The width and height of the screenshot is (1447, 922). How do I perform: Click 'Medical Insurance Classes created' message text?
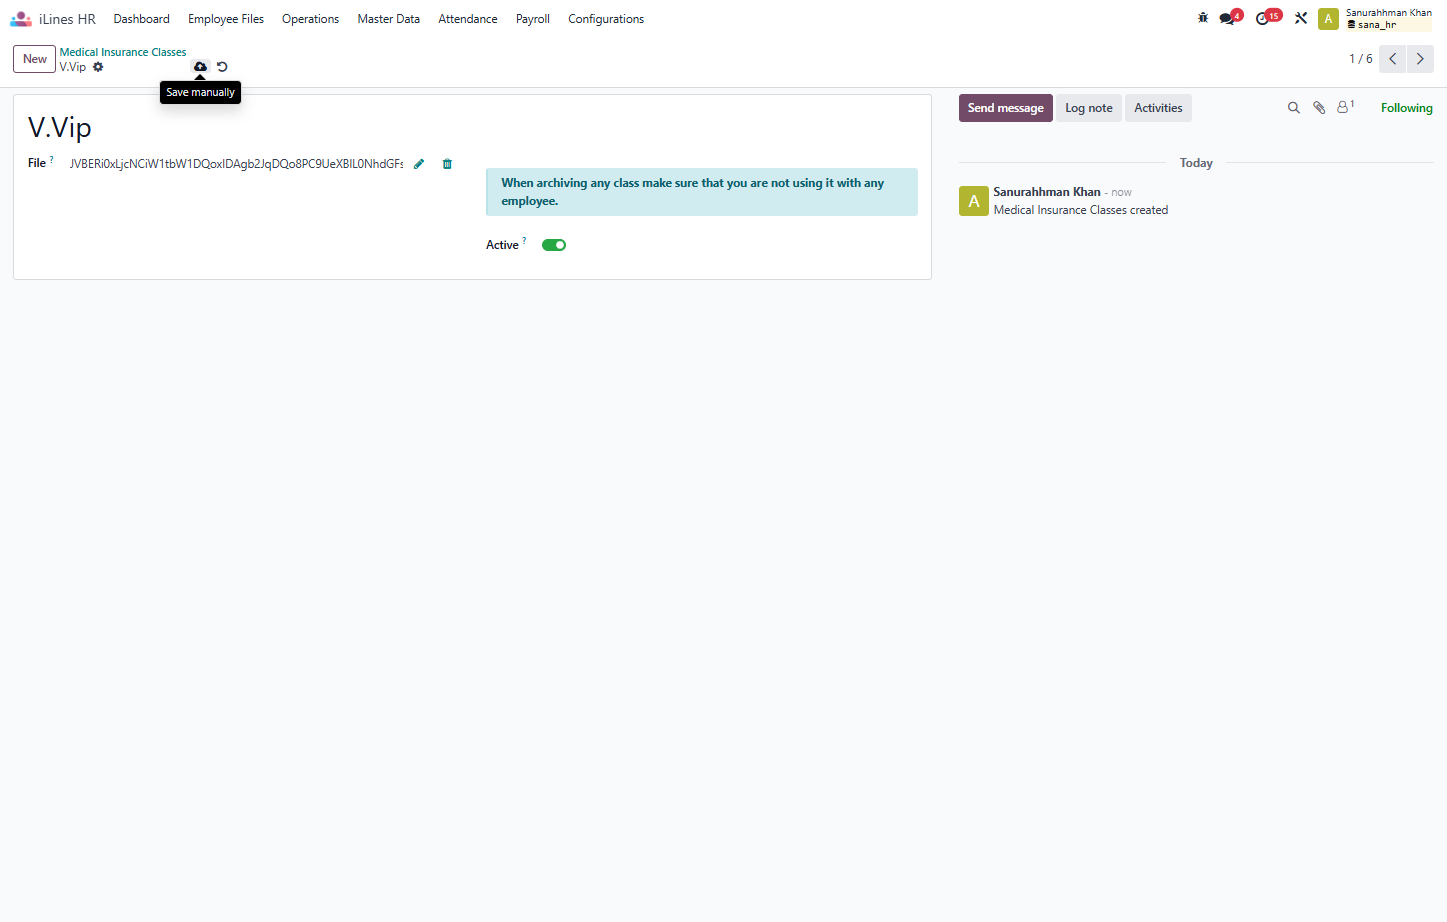pyautogui.click(x=1081, y=210)
